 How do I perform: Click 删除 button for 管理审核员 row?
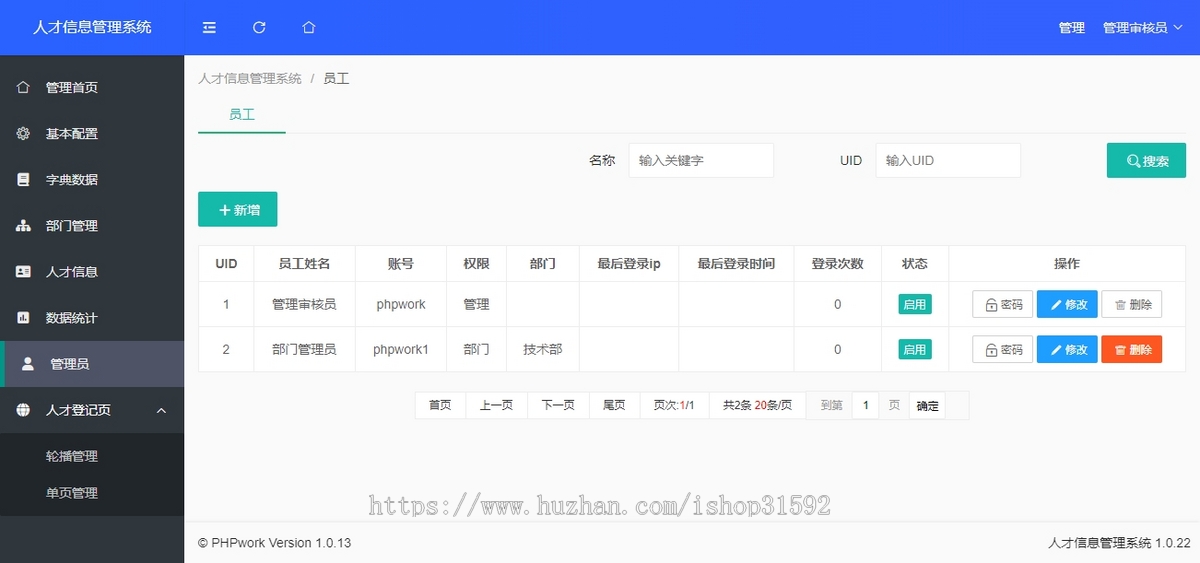[1132, 304]
